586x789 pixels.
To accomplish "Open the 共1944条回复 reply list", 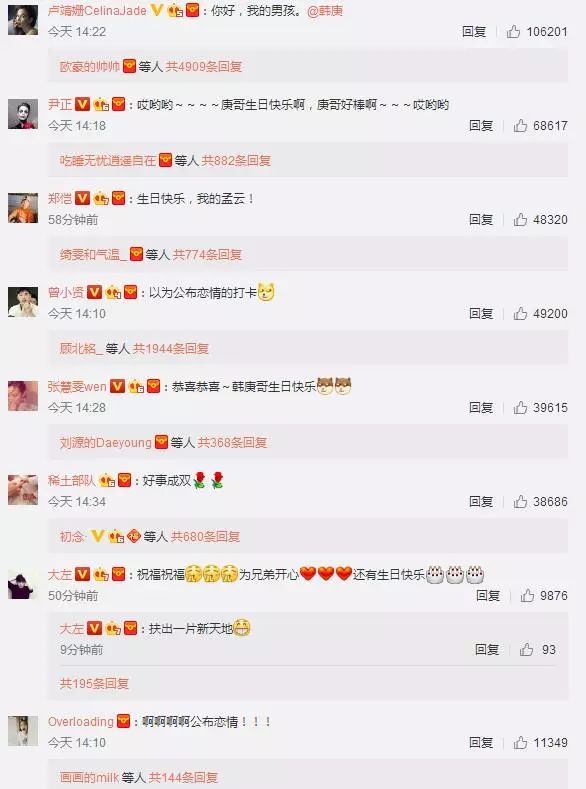I will [x=171, y=348].
